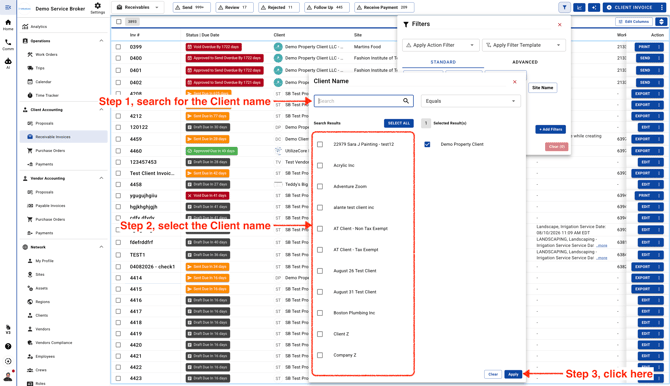Image resolution: width=670 pixels, height=386 pixels.
Task: Click the Select All button
Action: [x=399, y=123]
